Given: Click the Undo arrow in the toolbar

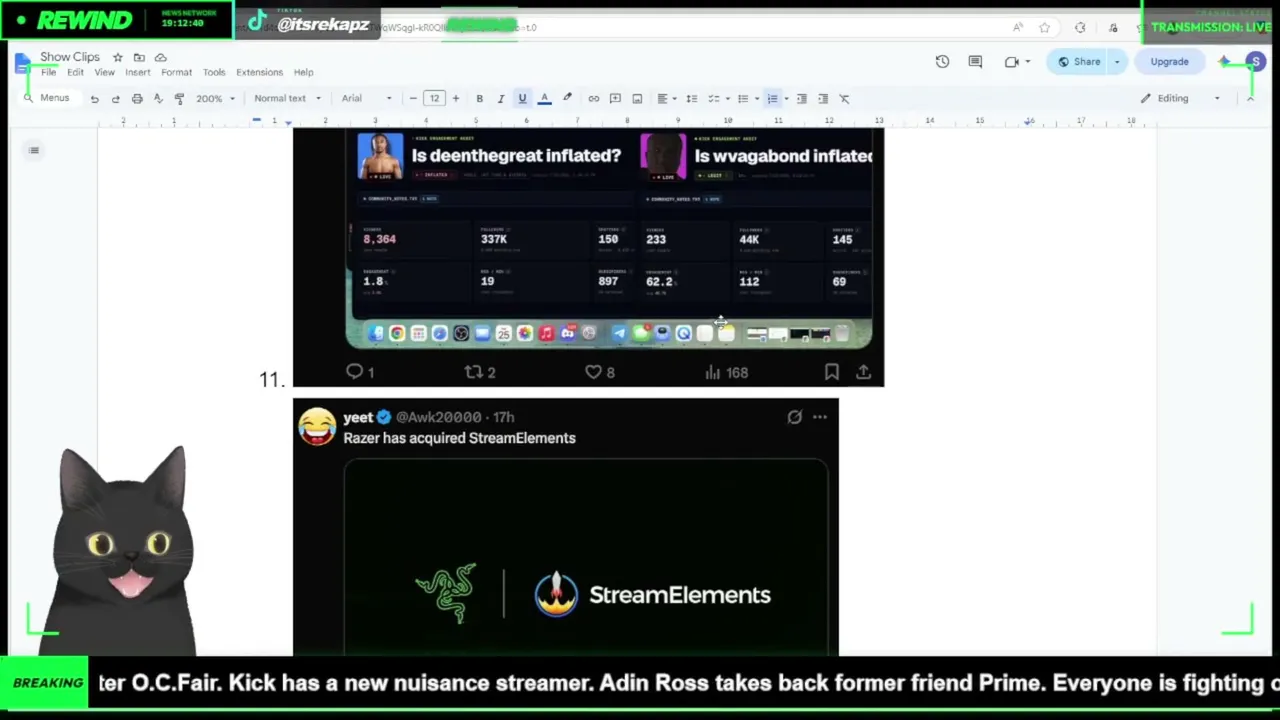Looking at the screenshot, I should pos(94,99).
